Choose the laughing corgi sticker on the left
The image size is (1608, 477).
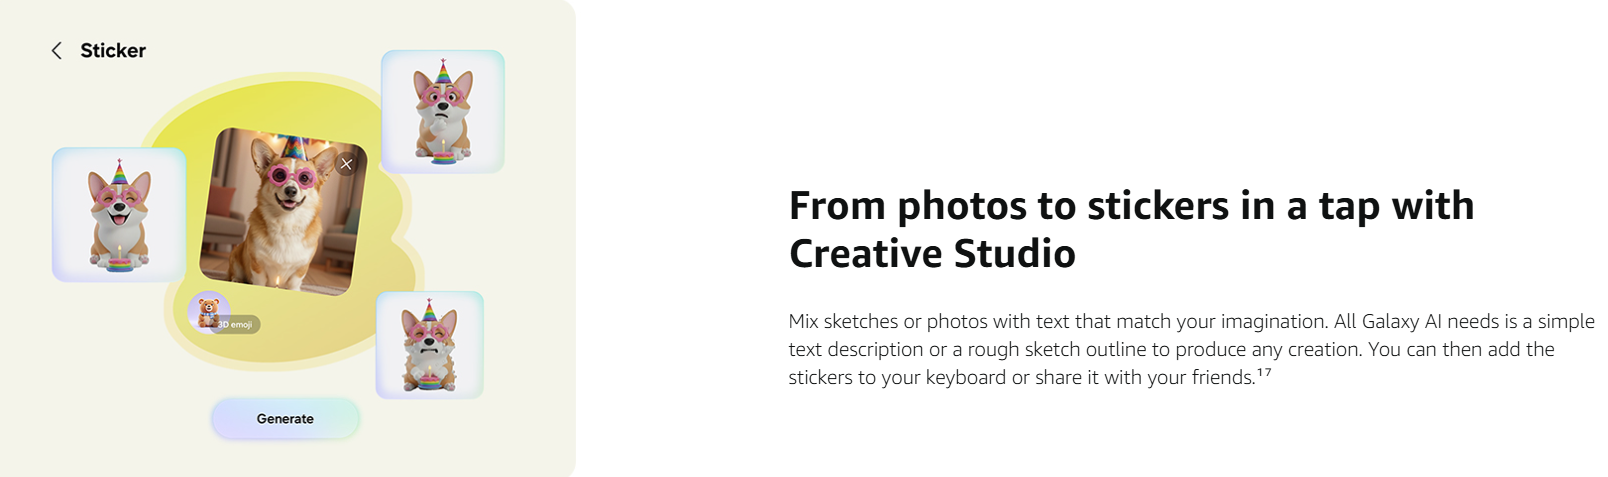click(x=119, y=215)
